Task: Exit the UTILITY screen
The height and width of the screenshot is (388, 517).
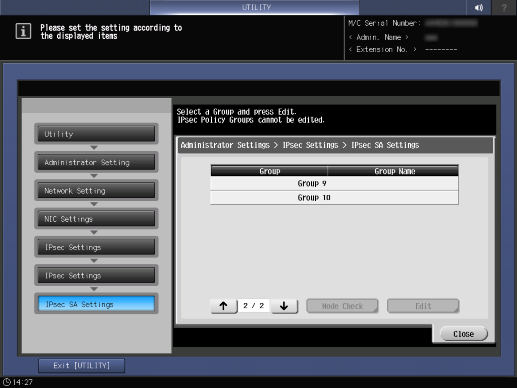Action: [81, 366]
